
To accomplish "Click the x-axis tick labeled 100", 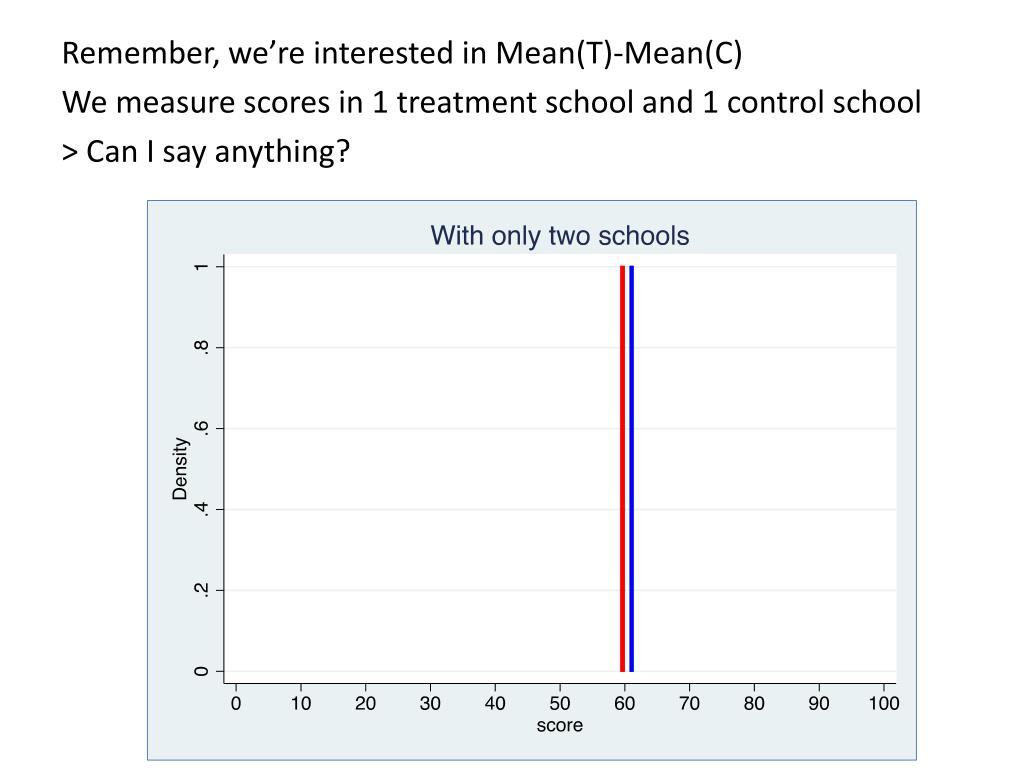I will (884, 703).
